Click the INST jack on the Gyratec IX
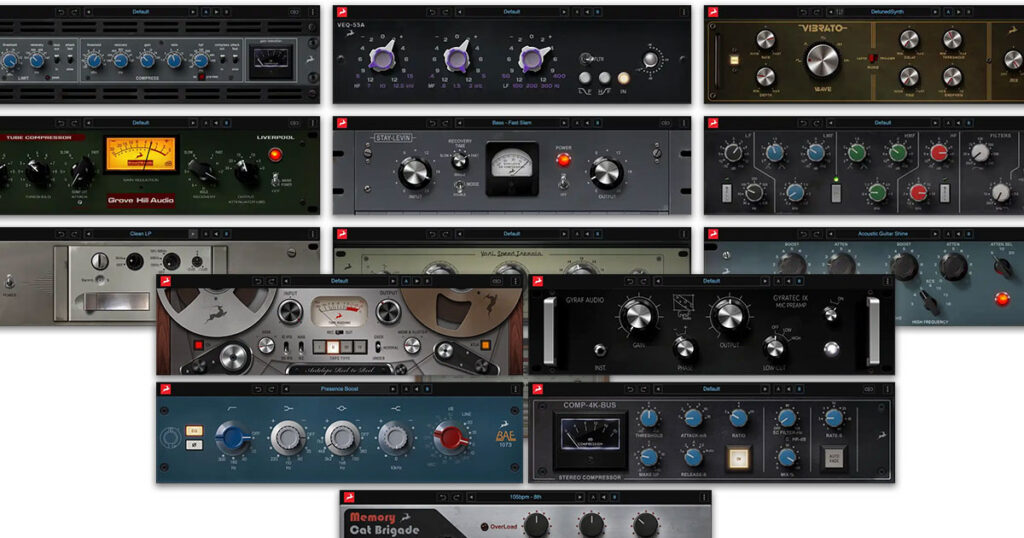1024x538 pixels. click(600, 350)
